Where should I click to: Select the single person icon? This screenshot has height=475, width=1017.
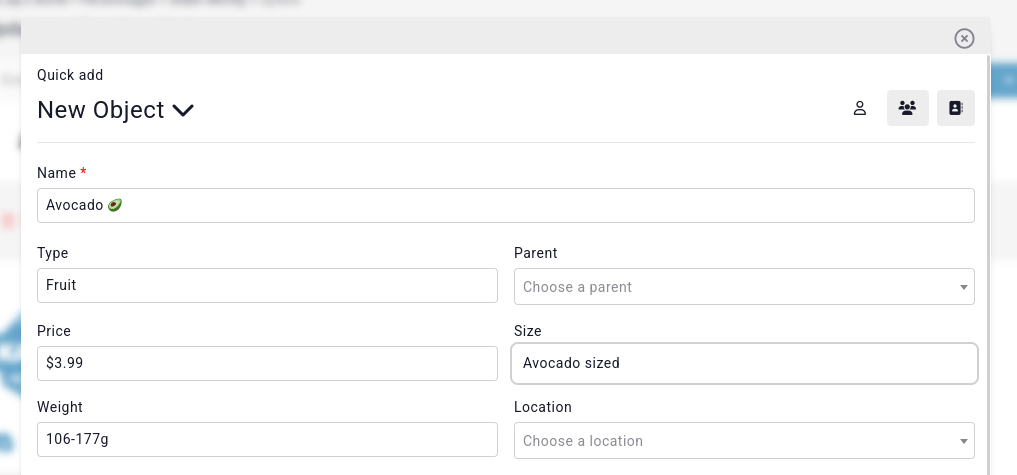click(x=859, y=109)
